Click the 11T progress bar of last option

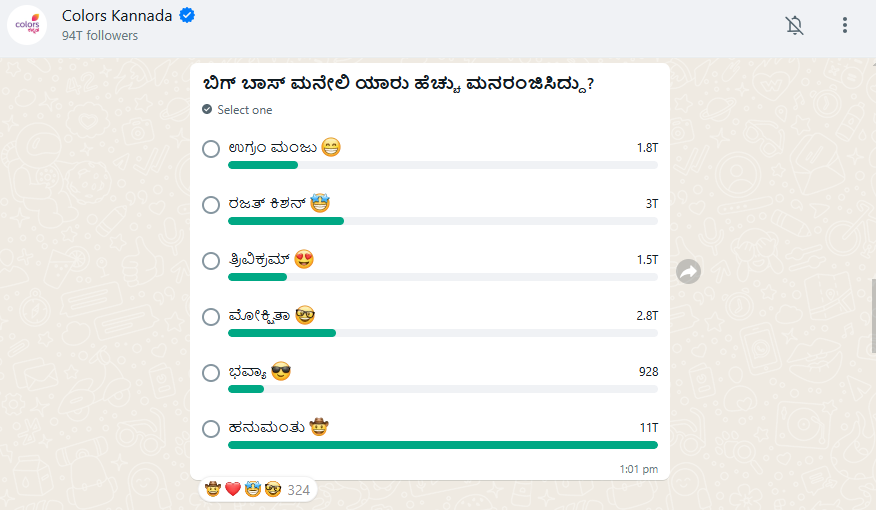click(x=443, y=445)
